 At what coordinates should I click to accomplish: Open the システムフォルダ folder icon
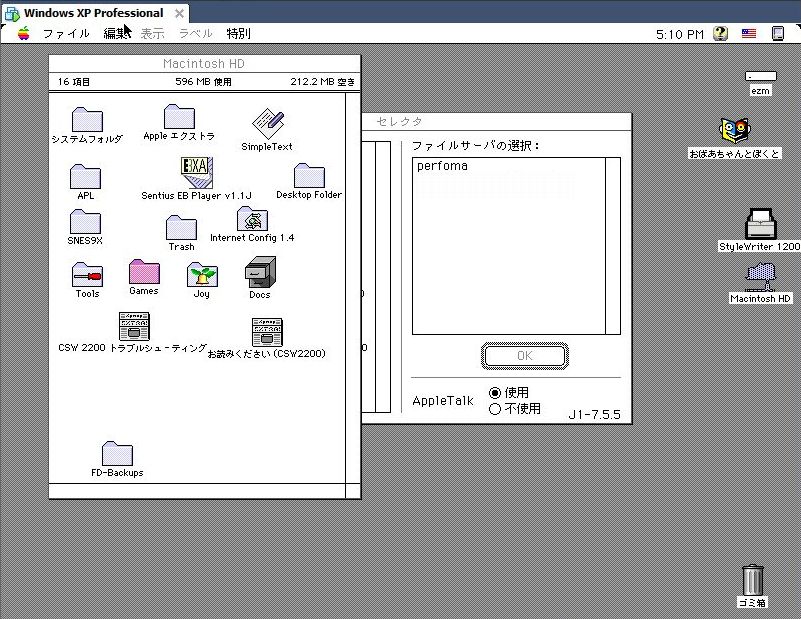pos(87,120)
